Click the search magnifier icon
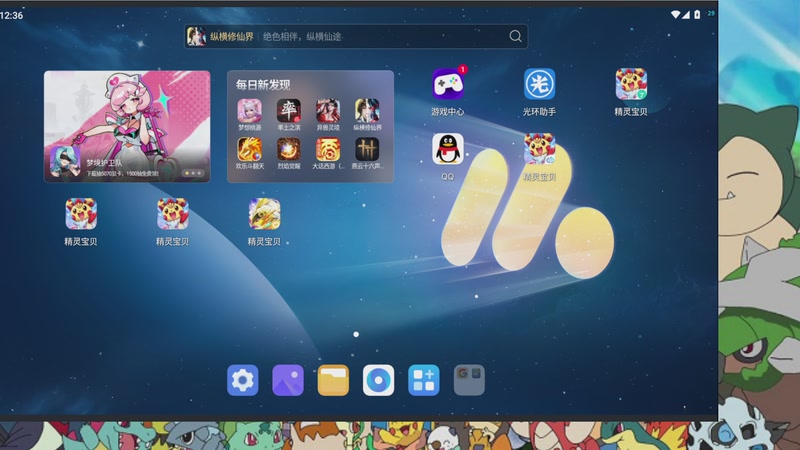 coord(516,36)
